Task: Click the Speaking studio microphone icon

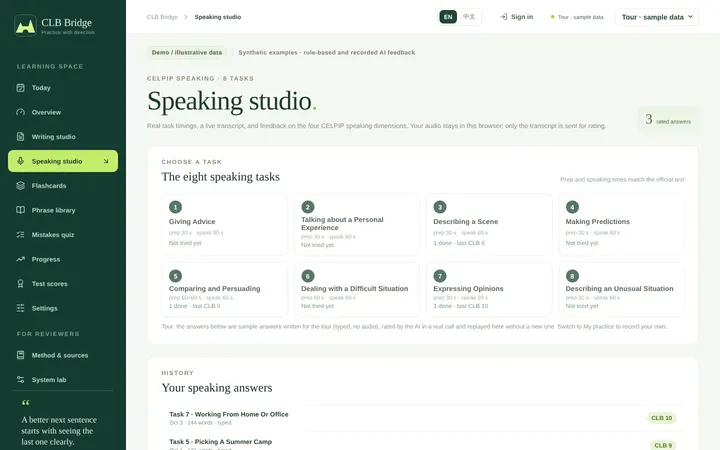Action: point(20,161)
